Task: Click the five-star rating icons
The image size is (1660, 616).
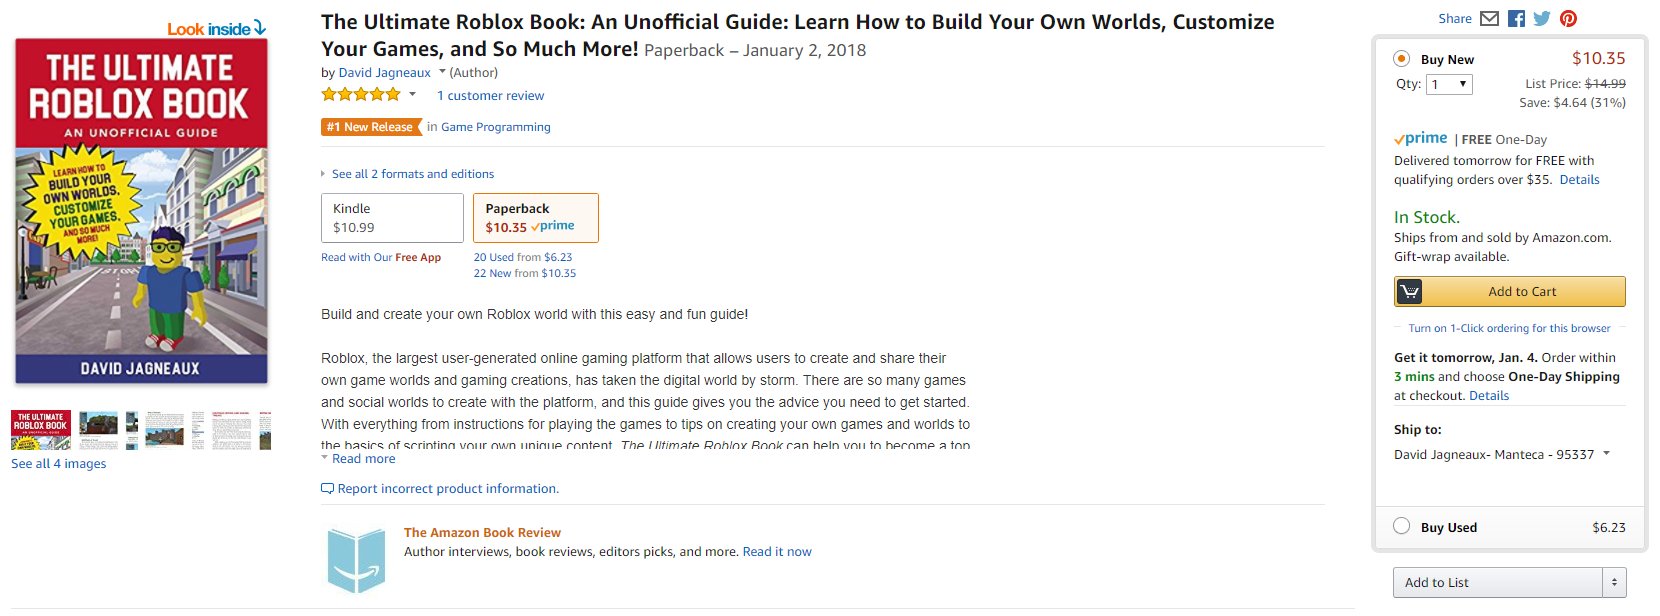Action: pos(361,95)
